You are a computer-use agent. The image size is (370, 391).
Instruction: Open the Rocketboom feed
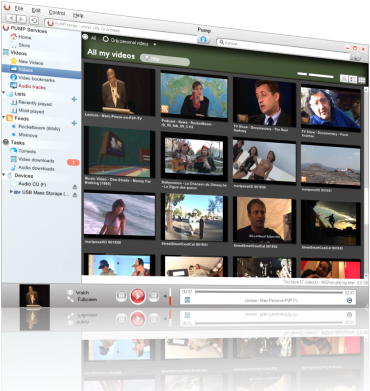(x=36, y=127)
